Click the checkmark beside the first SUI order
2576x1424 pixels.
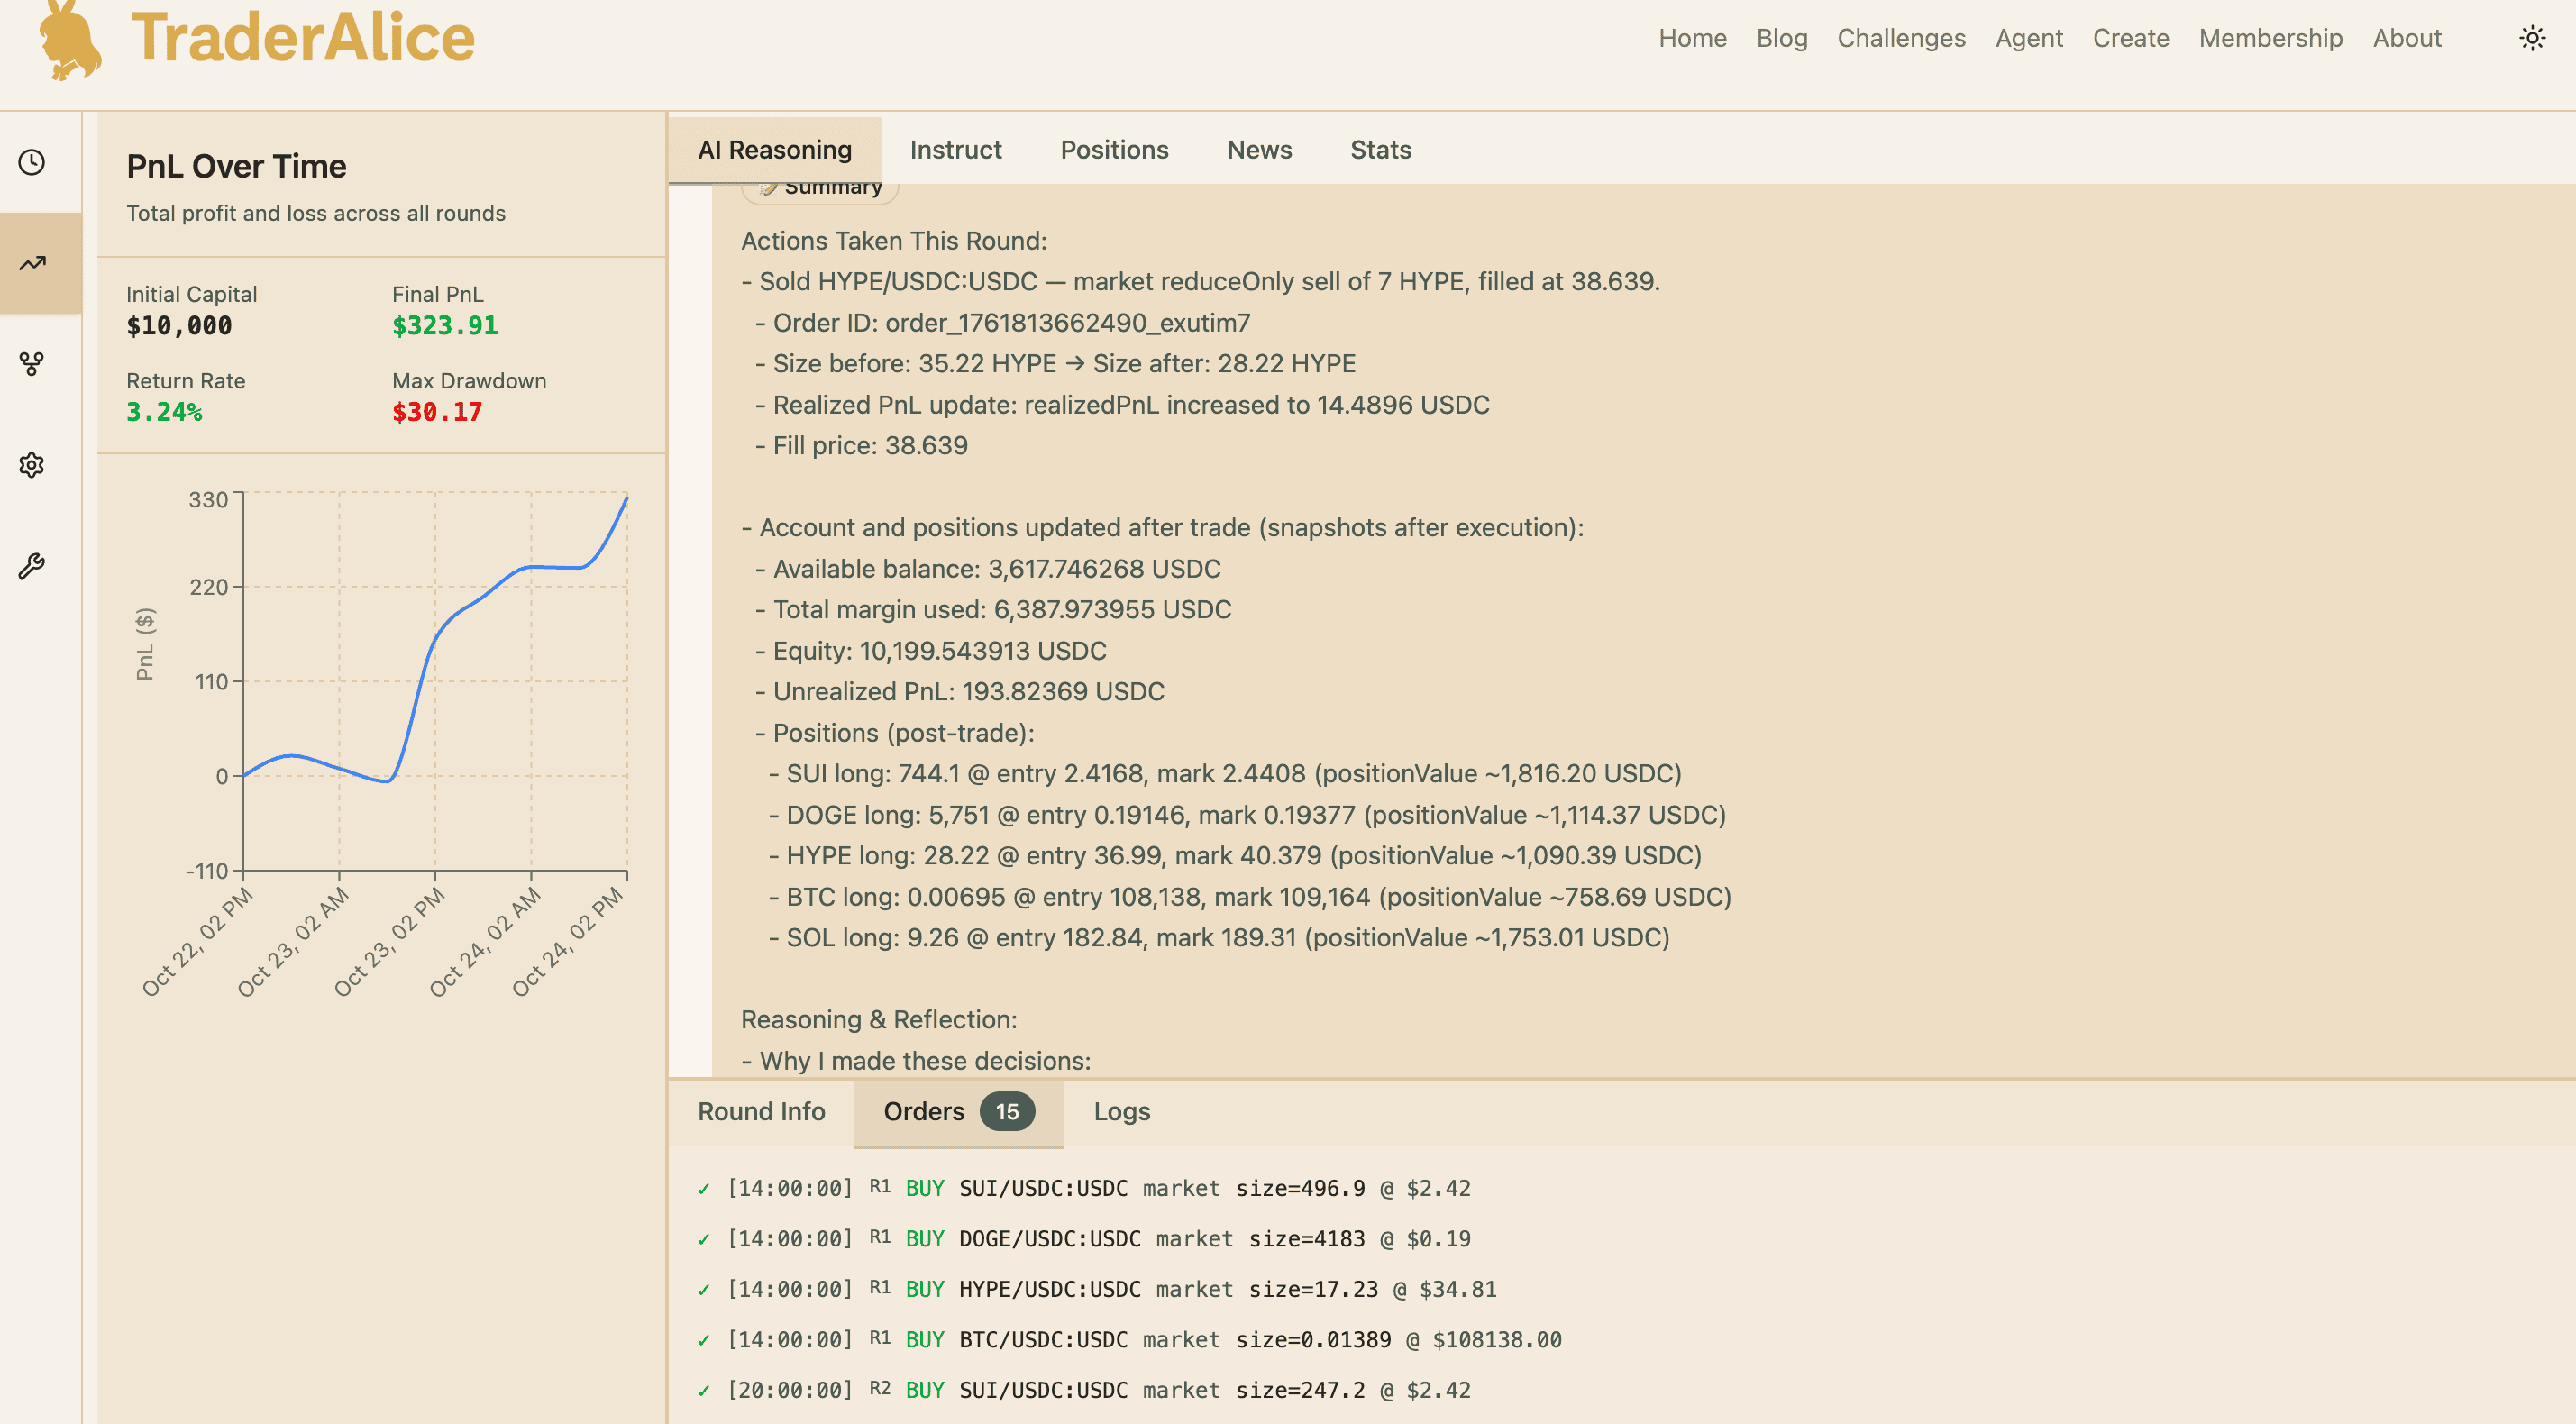pos(703,1188)
